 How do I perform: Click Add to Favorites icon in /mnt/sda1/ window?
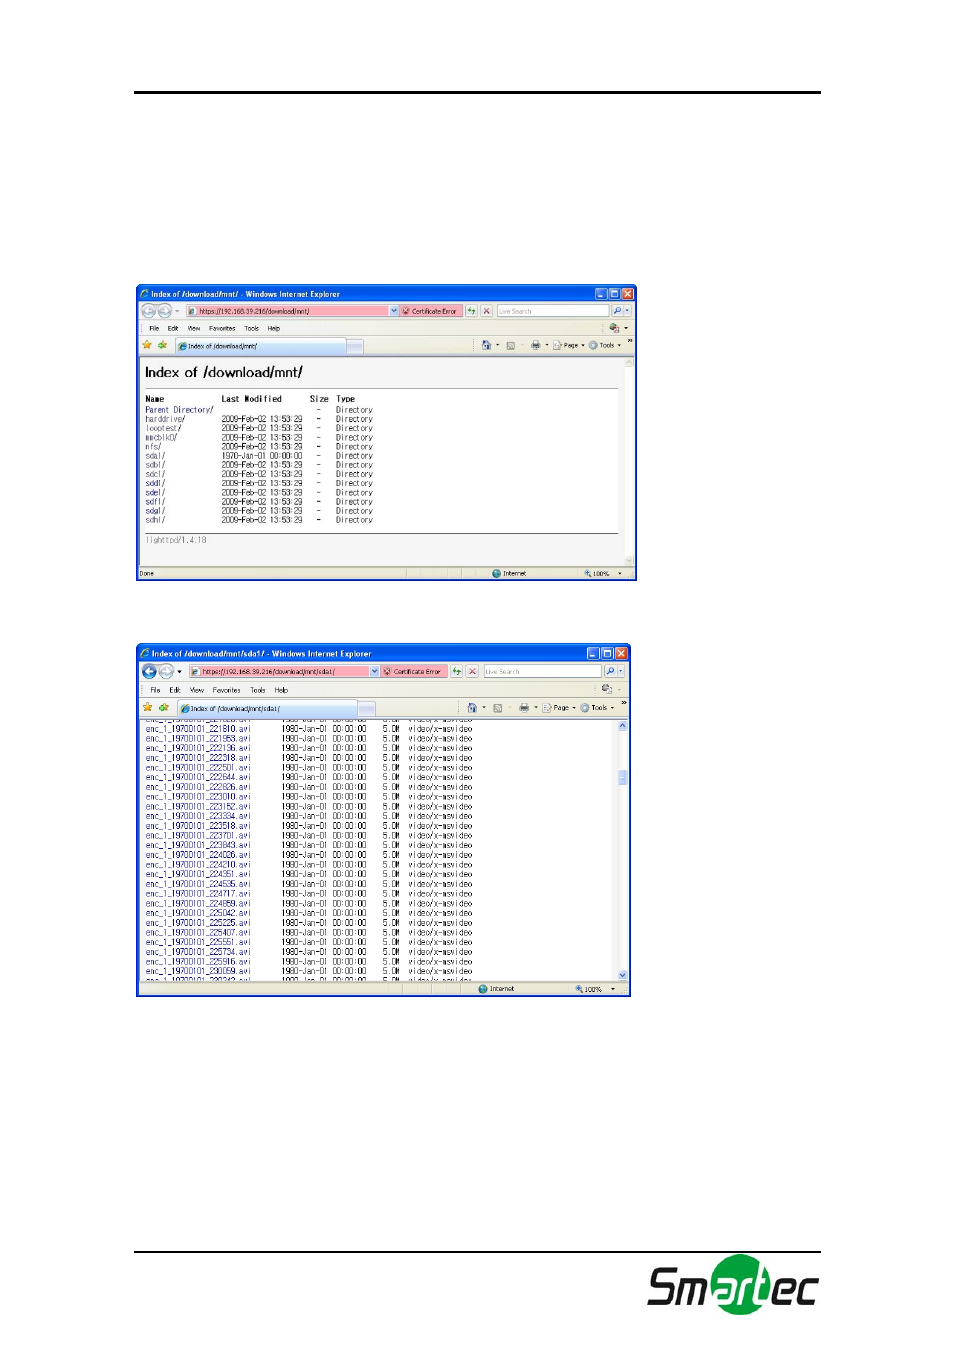pos(163,707)
